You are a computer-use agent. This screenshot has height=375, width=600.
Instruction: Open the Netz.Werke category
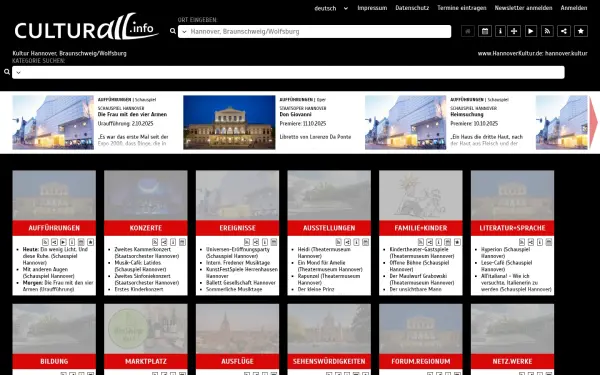pos(512,361)
